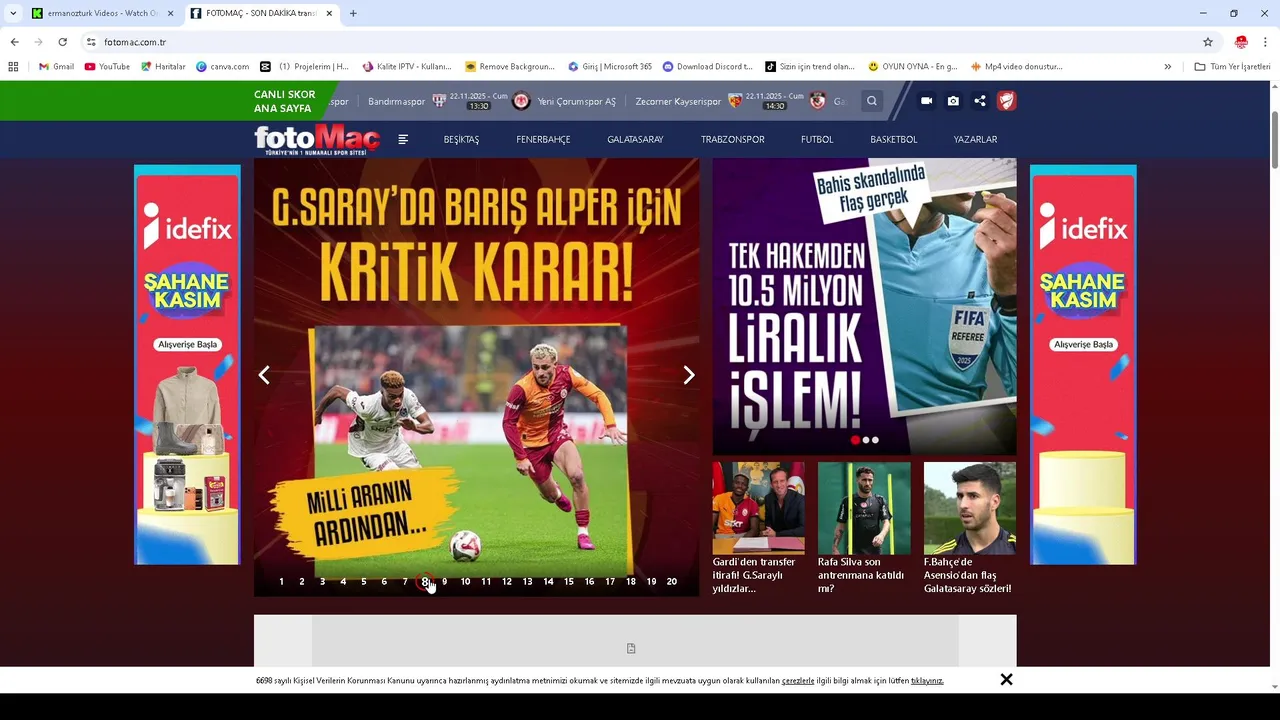Open the Giriş Microsoft 365 bookmark
This screenshot has height=720, width=1280.
[610, 67]
